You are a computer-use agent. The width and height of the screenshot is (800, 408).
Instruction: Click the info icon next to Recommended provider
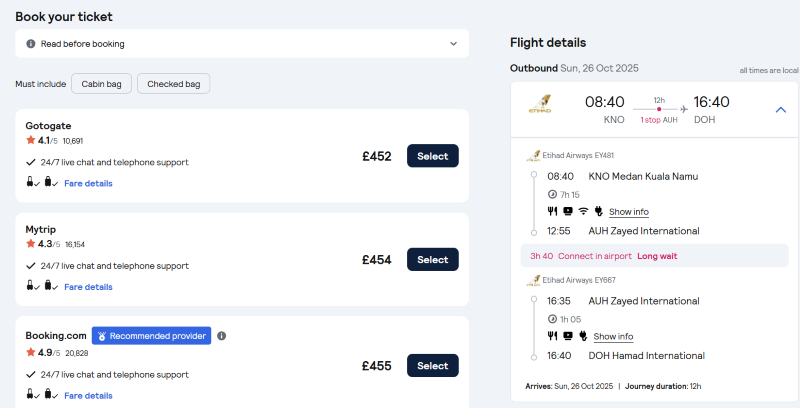[222, 336]
